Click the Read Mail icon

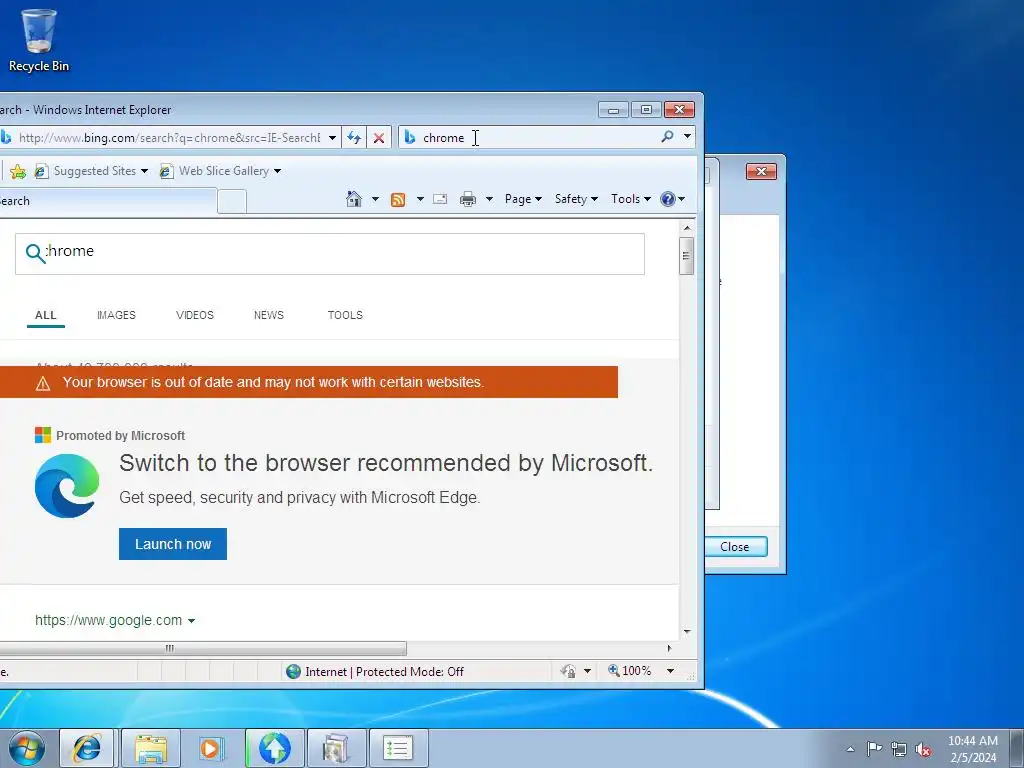440,199
